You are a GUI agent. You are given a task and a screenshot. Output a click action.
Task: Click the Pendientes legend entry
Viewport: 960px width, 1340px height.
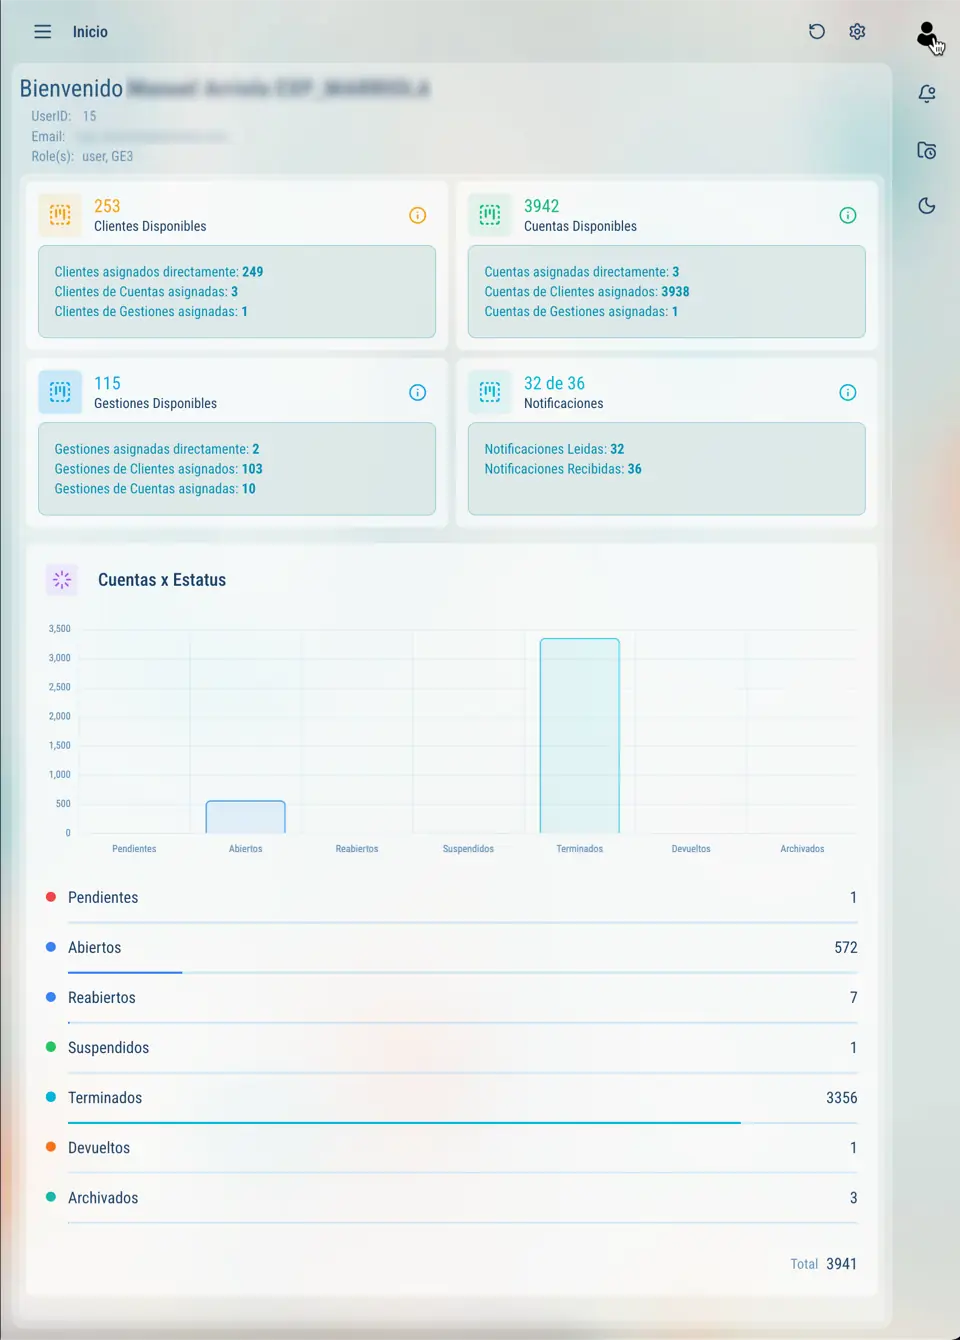tap(103, 897)
